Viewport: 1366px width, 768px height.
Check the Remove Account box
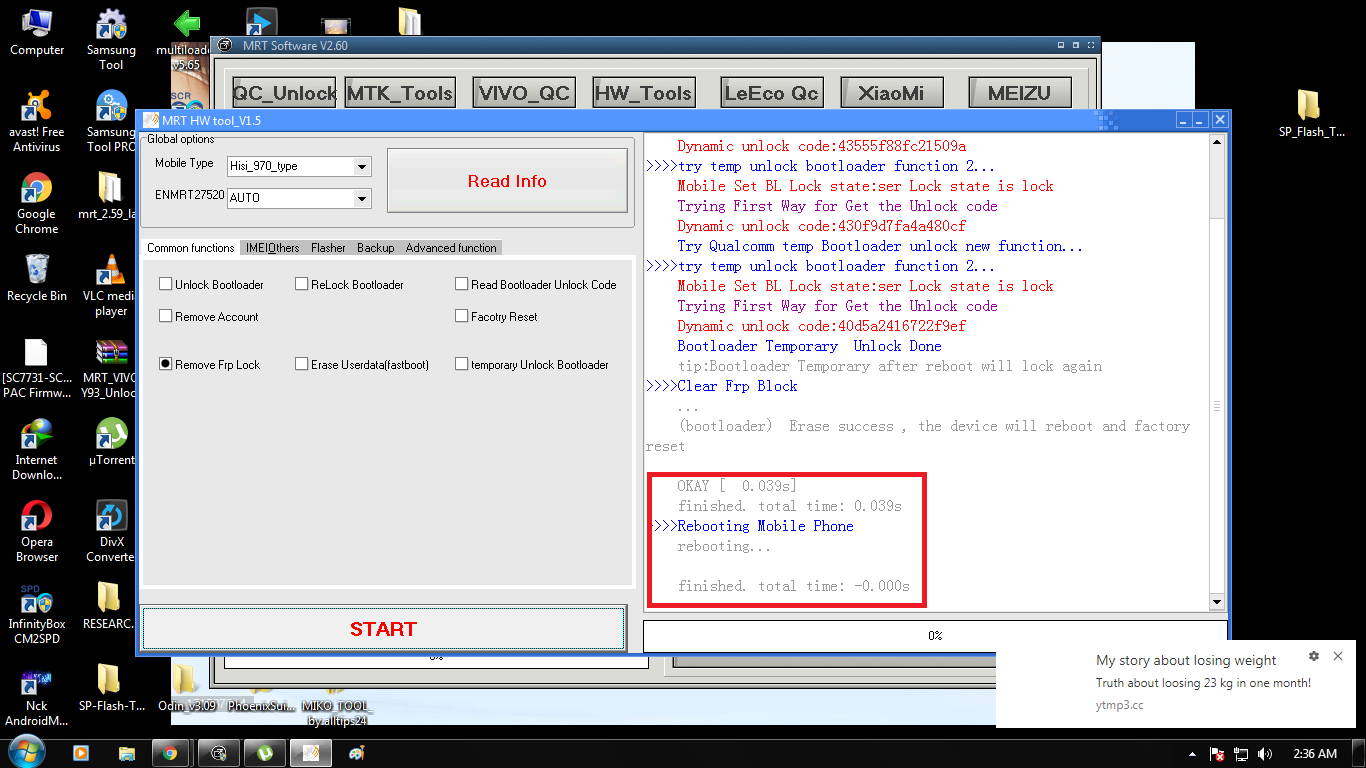coord(165,316)
